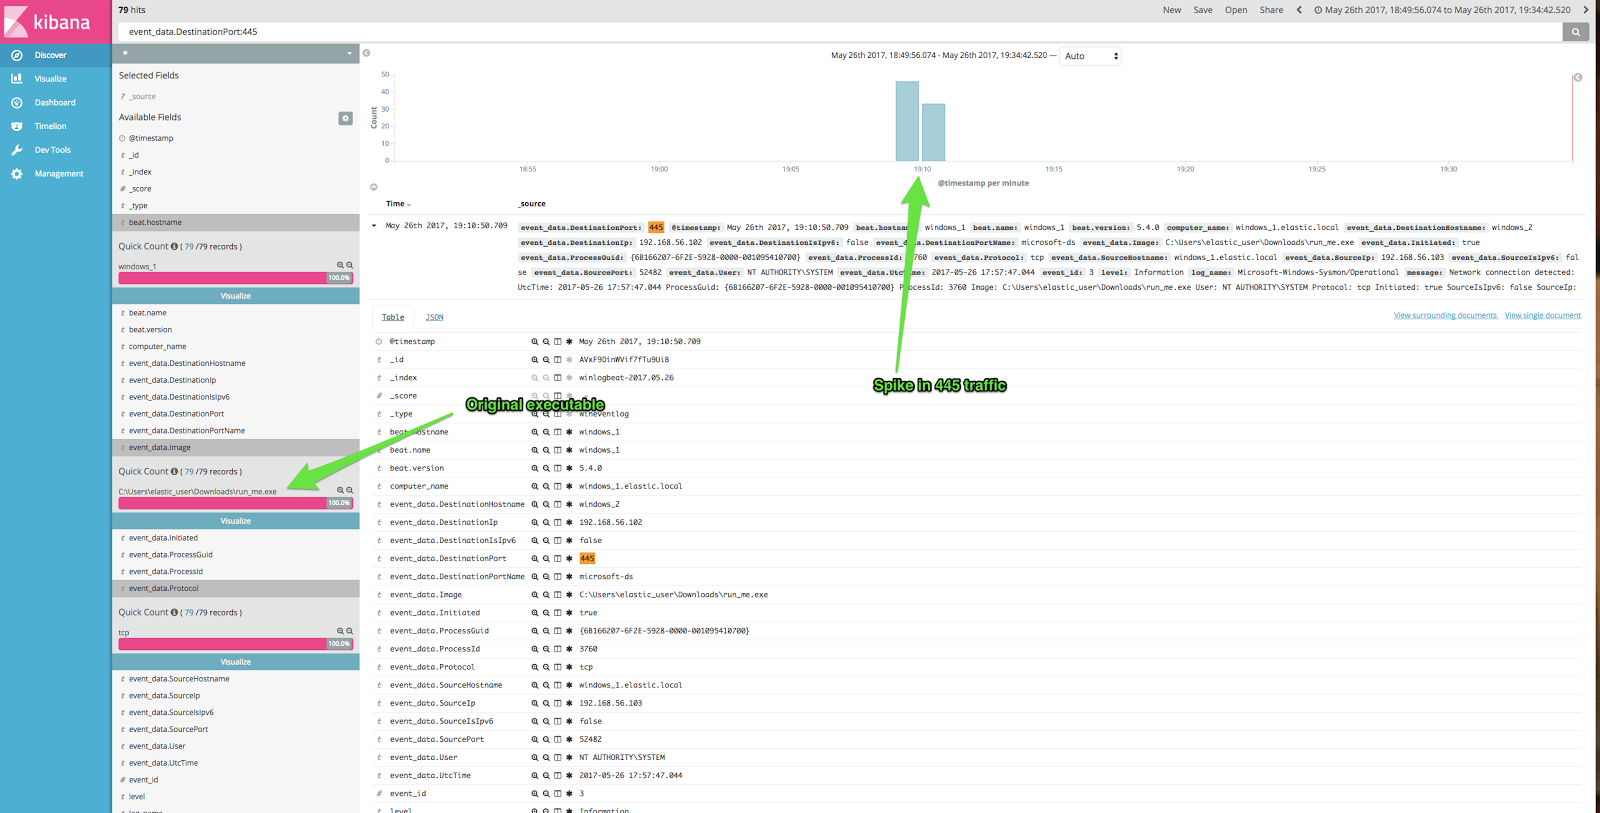The image size is (1600, 813).
Task: Click the search magnifier button
Action: coord(1576,32)
